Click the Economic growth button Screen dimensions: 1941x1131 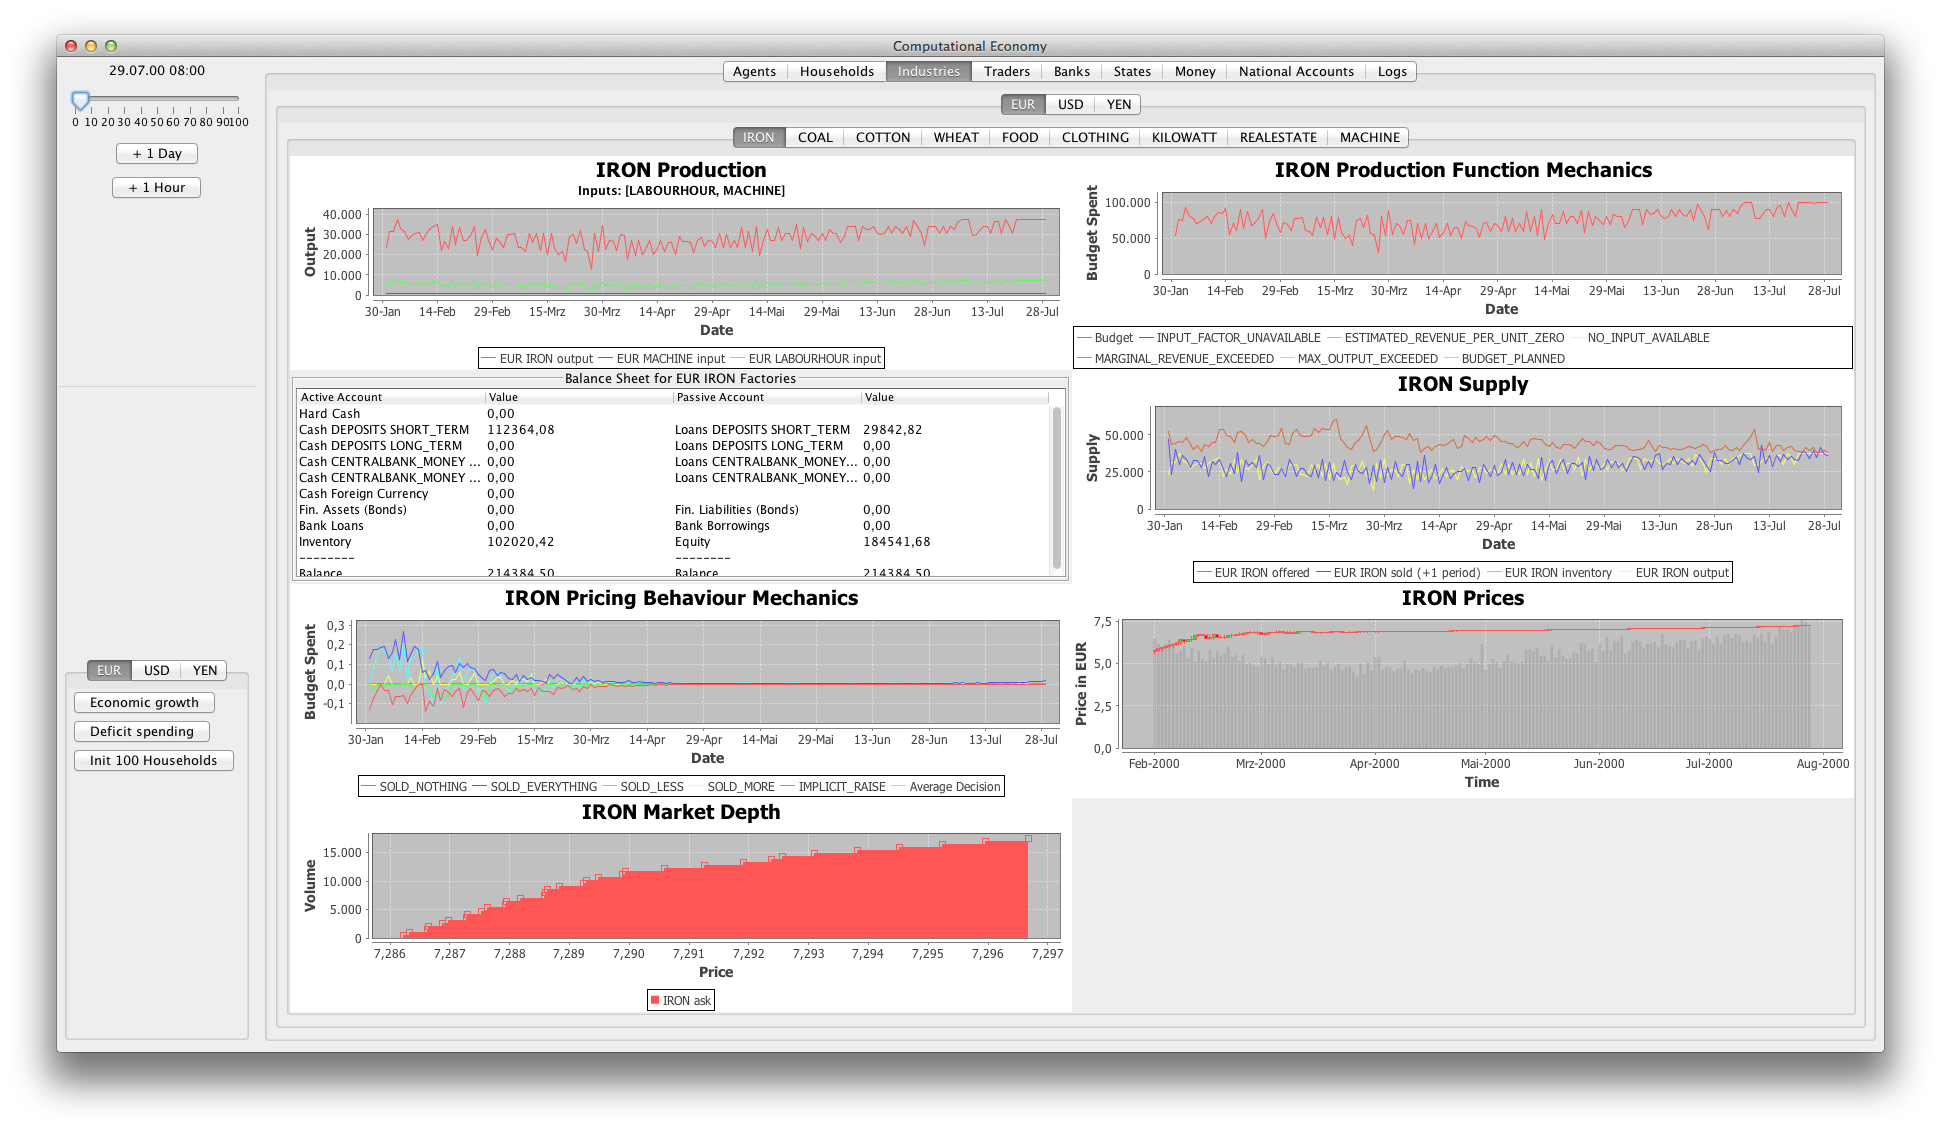point(144,703)
